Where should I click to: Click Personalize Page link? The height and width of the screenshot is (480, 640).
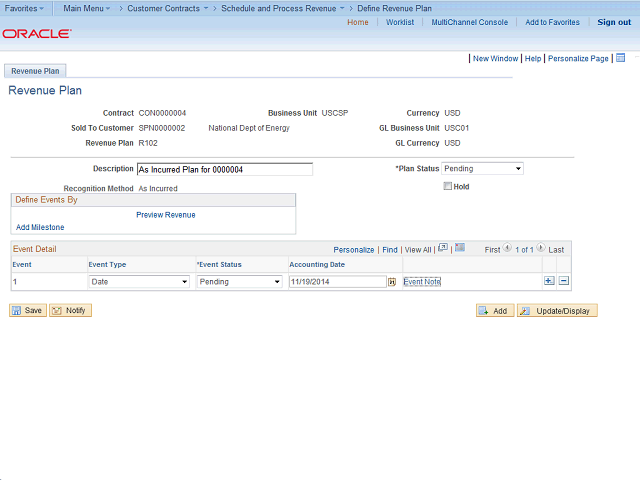(x=578, y=58)
